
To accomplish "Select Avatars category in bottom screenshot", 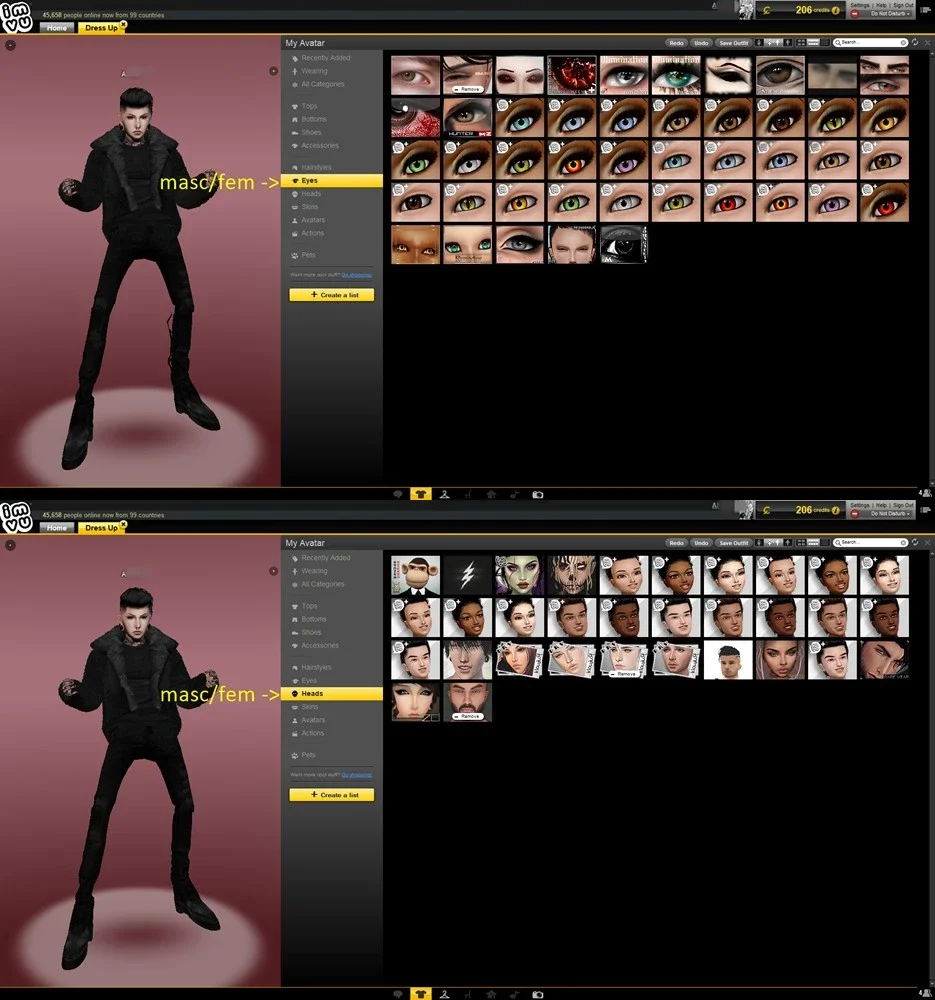I will point(313,720).
